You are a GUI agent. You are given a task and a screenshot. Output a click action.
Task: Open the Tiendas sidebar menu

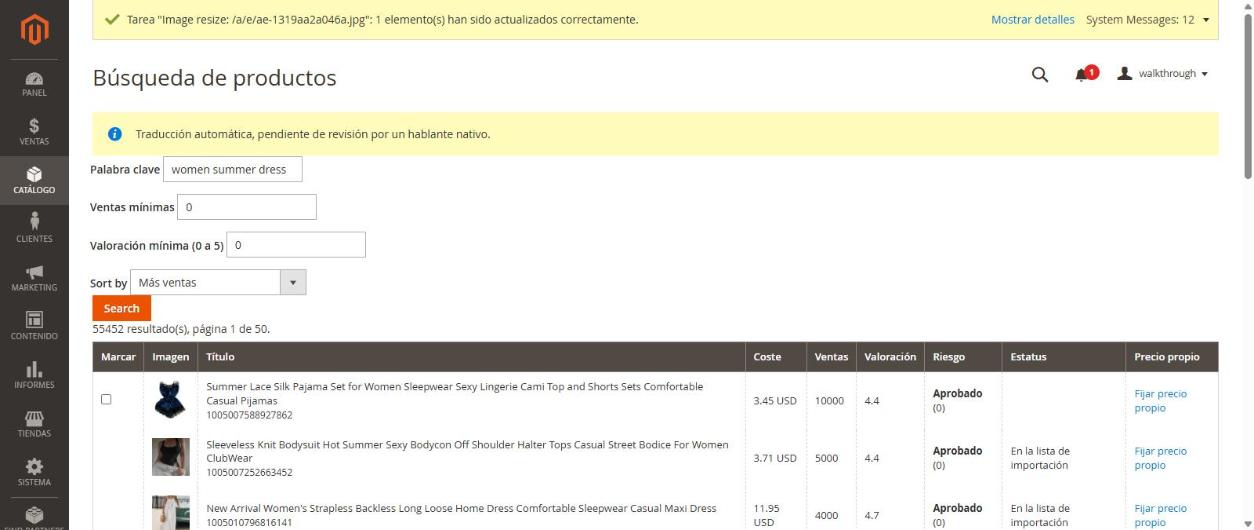coord(34,424)
